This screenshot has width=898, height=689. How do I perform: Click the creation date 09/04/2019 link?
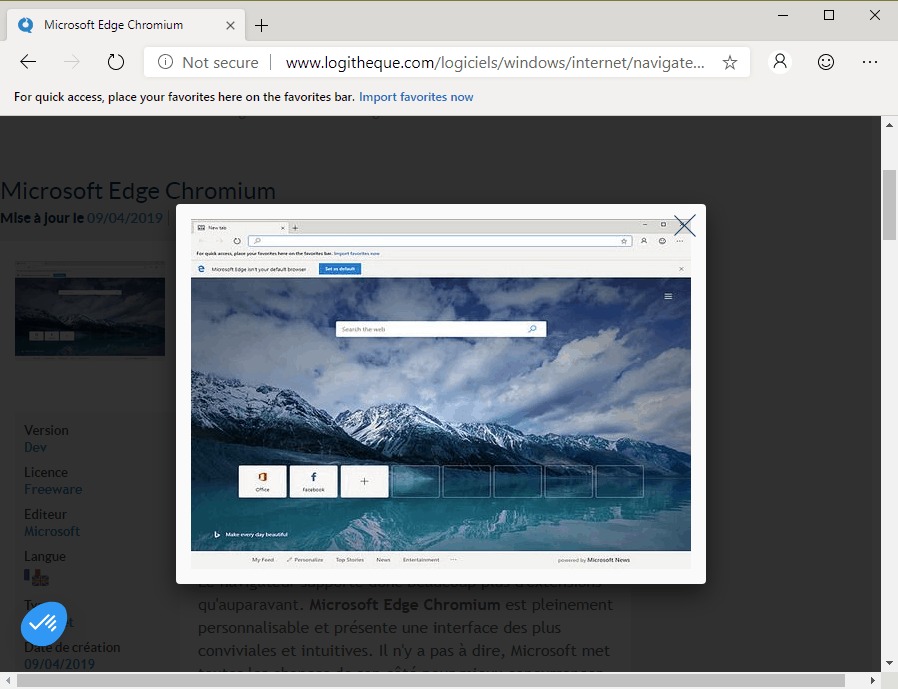(60, 664)
